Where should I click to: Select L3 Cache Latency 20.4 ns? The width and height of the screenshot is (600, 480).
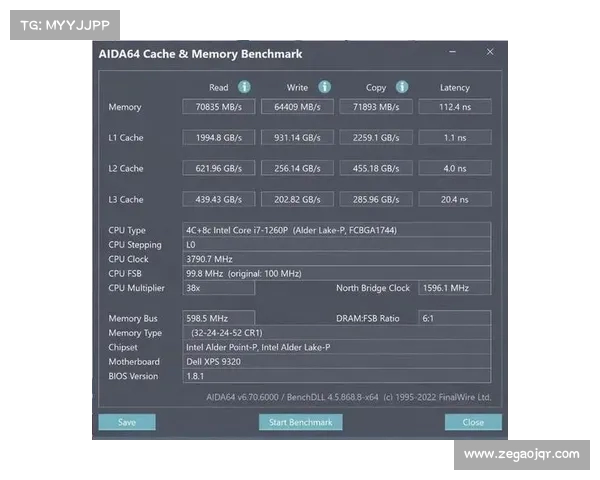coord(455,199)
